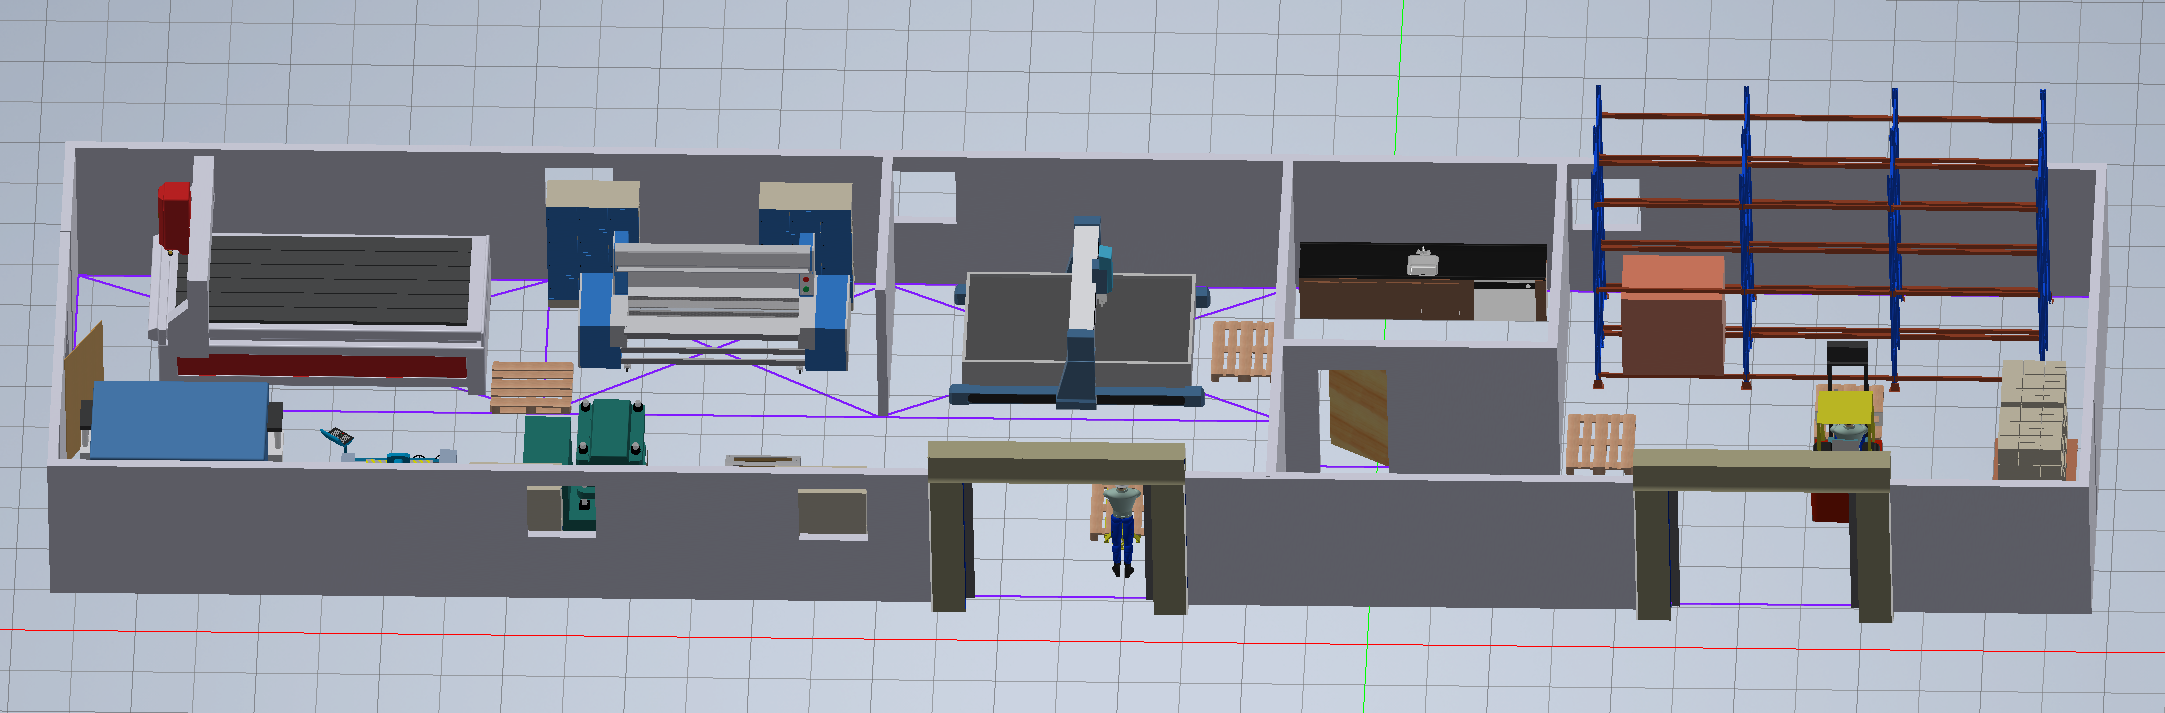The height and width of the screenshot is (713, 2165).
Task: Select the open wooden door
Action: 1358,415
